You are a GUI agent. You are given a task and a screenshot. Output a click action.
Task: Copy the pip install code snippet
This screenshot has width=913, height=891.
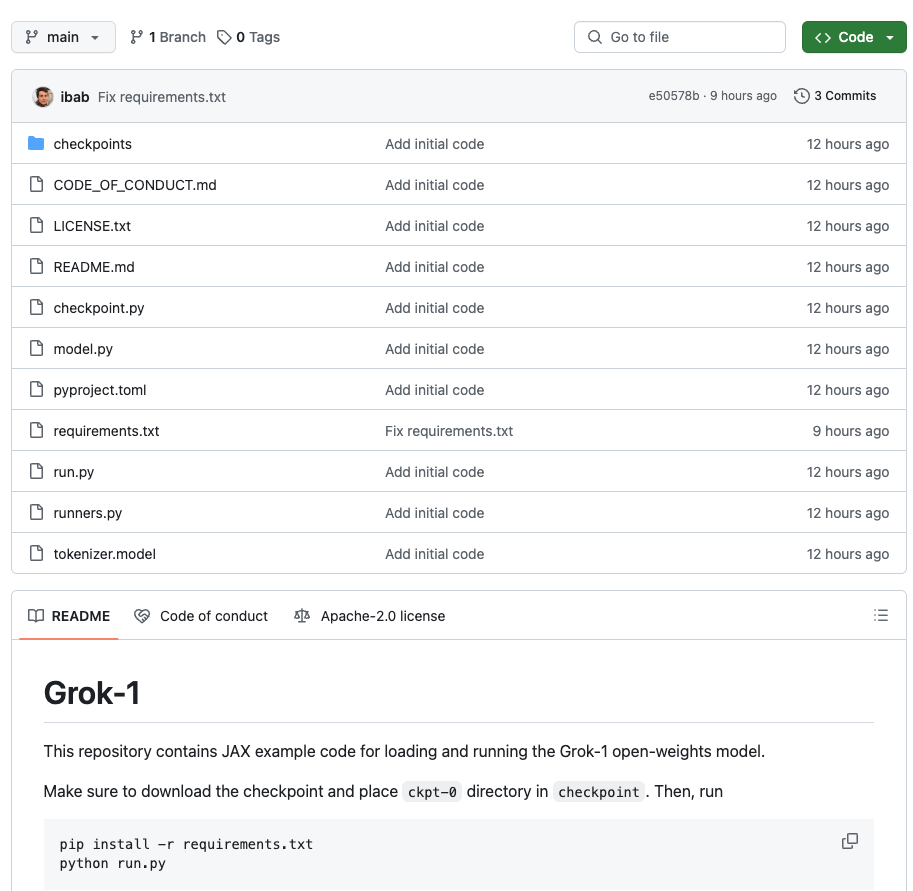point(850,841)
